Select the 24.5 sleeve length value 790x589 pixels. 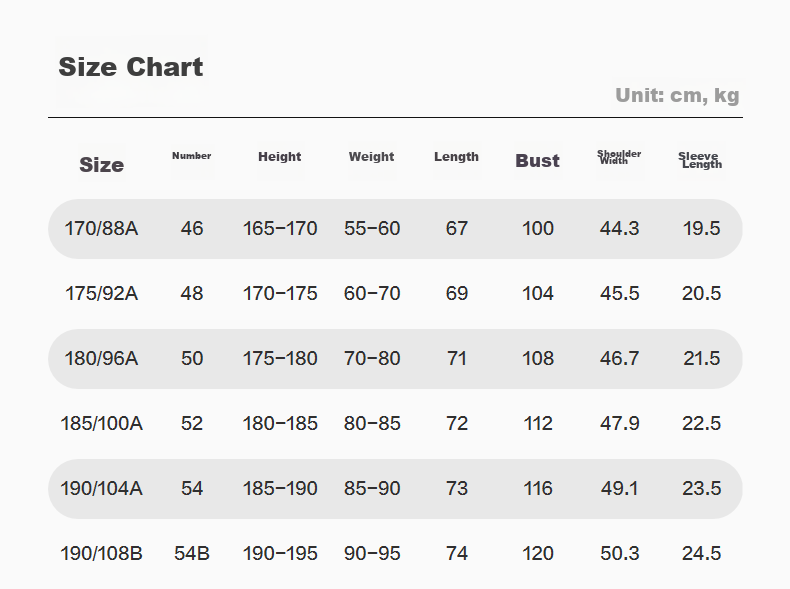tap(701, 554)
